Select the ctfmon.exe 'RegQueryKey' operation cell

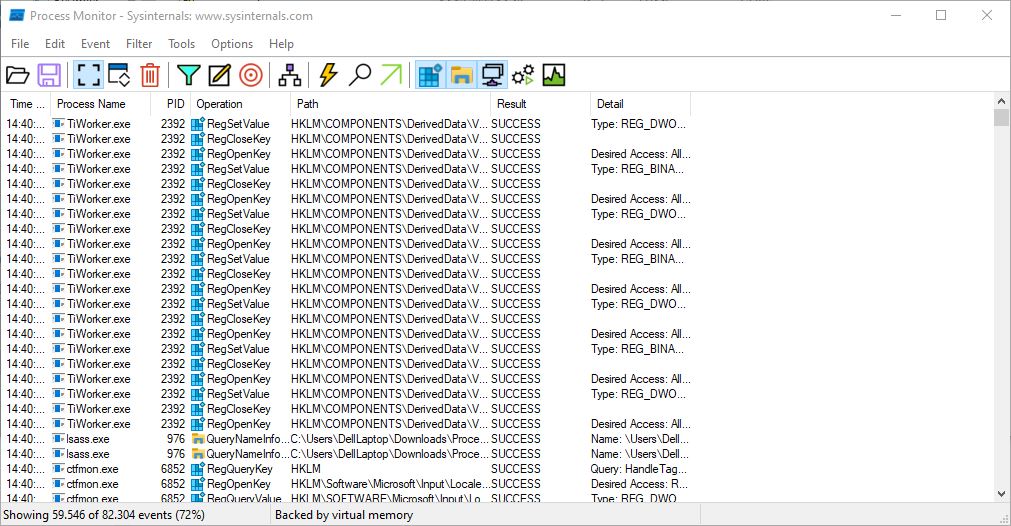click(x=240, y=469)
